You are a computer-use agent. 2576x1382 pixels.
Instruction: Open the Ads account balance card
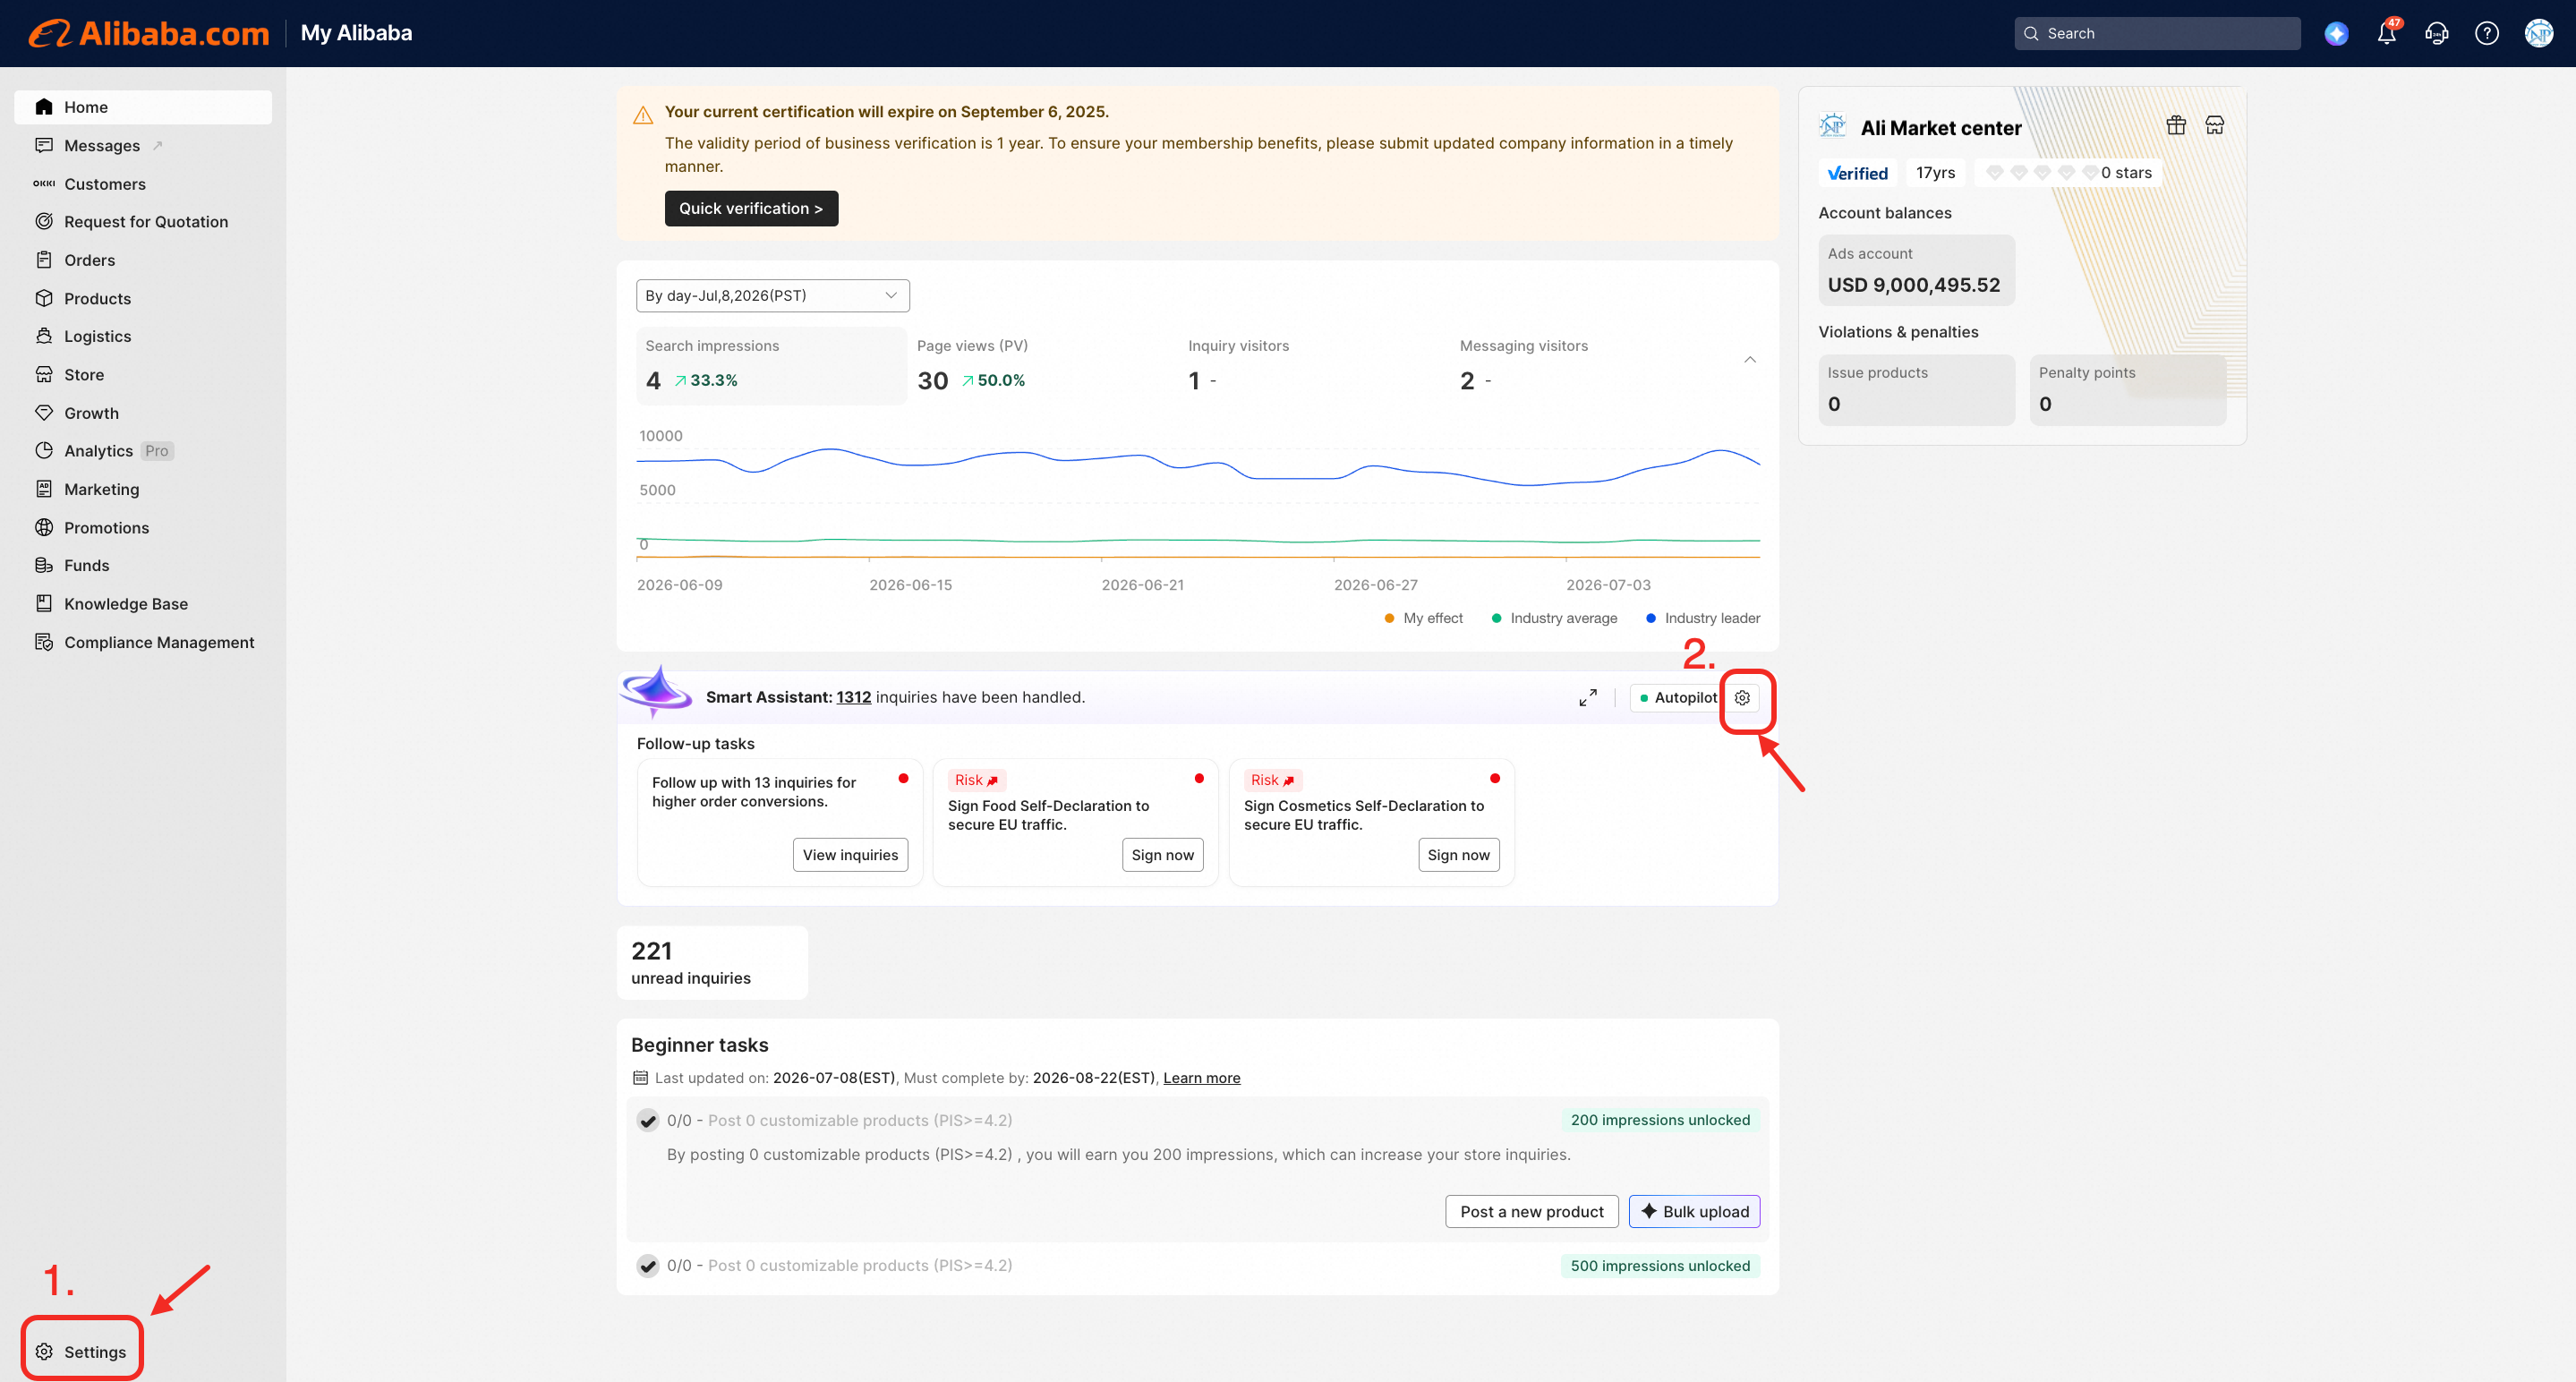1916,270
